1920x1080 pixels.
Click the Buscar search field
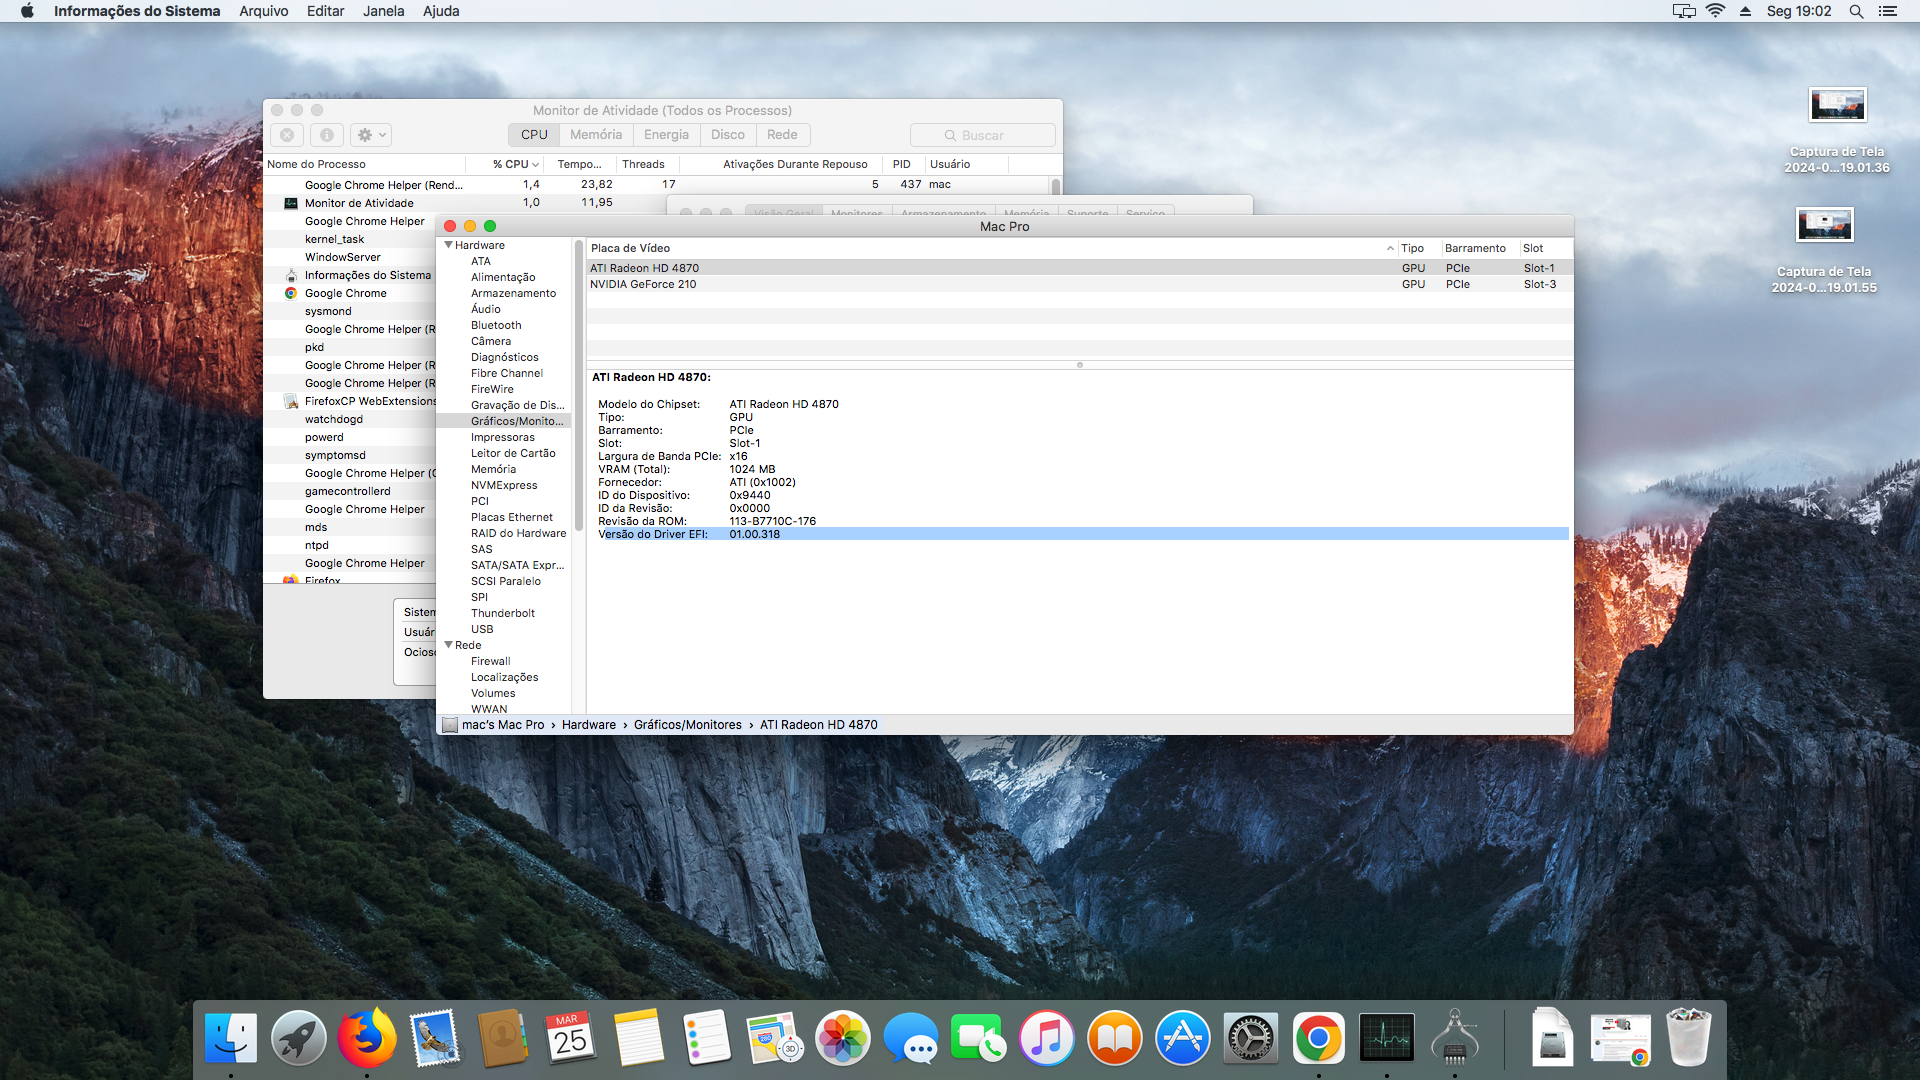982,135
